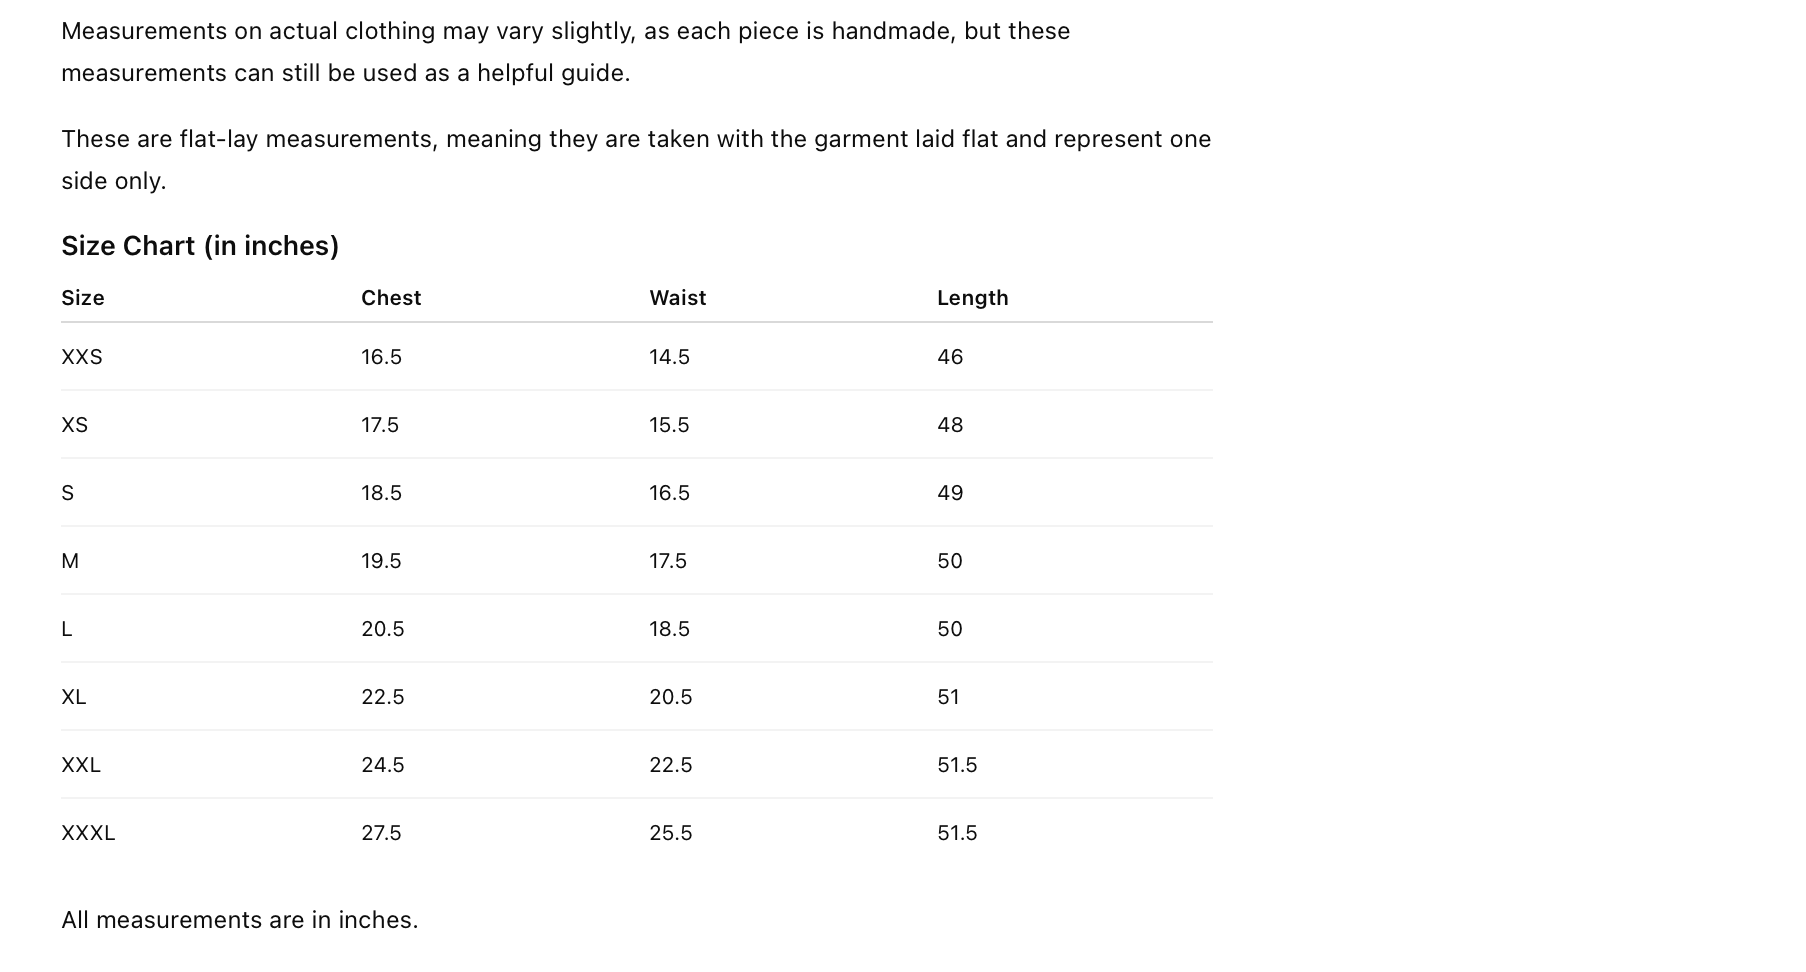Click length value 49 for size S
Image resolution: width=1806 pixels, height=972 pixels.
950,493
